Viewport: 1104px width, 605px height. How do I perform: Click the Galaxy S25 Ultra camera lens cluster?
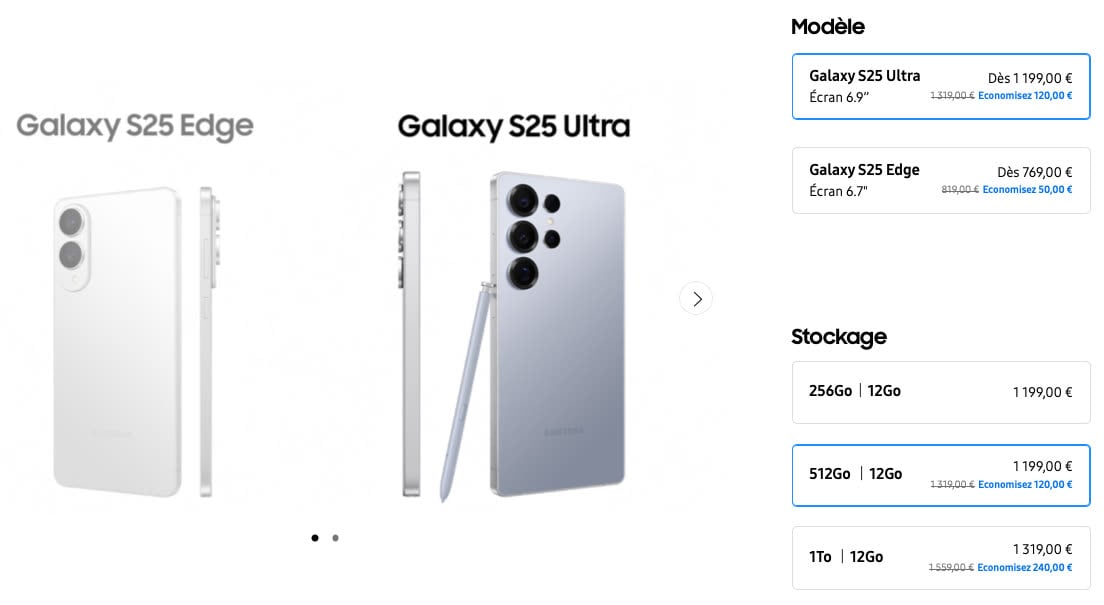click(531, 237)
